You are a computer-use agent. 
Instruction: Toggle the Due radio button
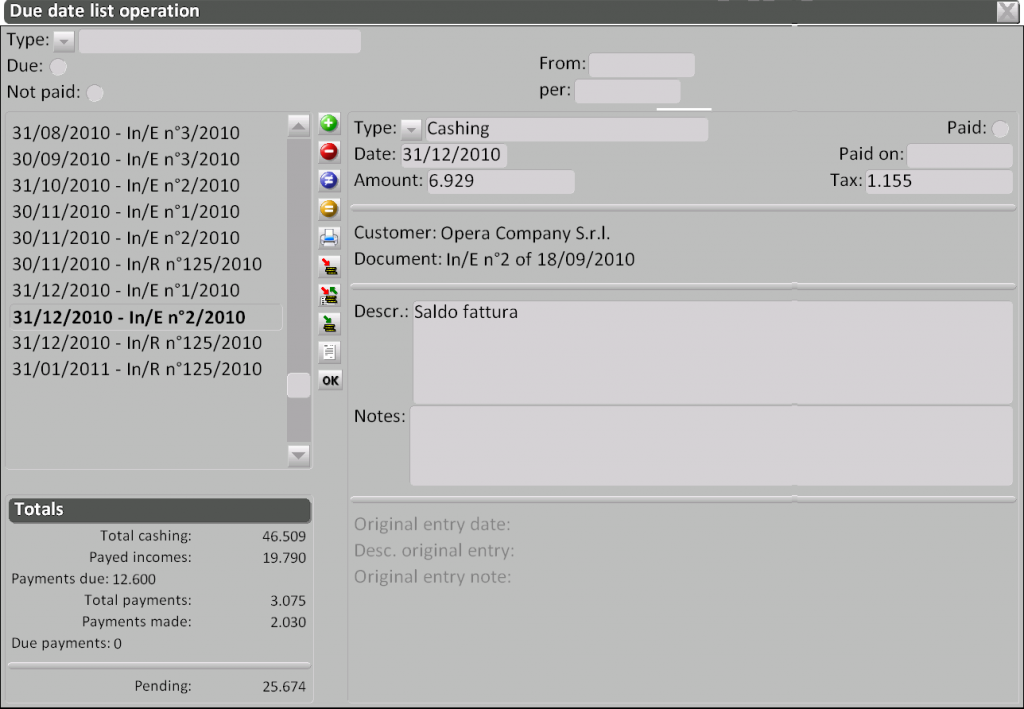click(x=59, y=67)
